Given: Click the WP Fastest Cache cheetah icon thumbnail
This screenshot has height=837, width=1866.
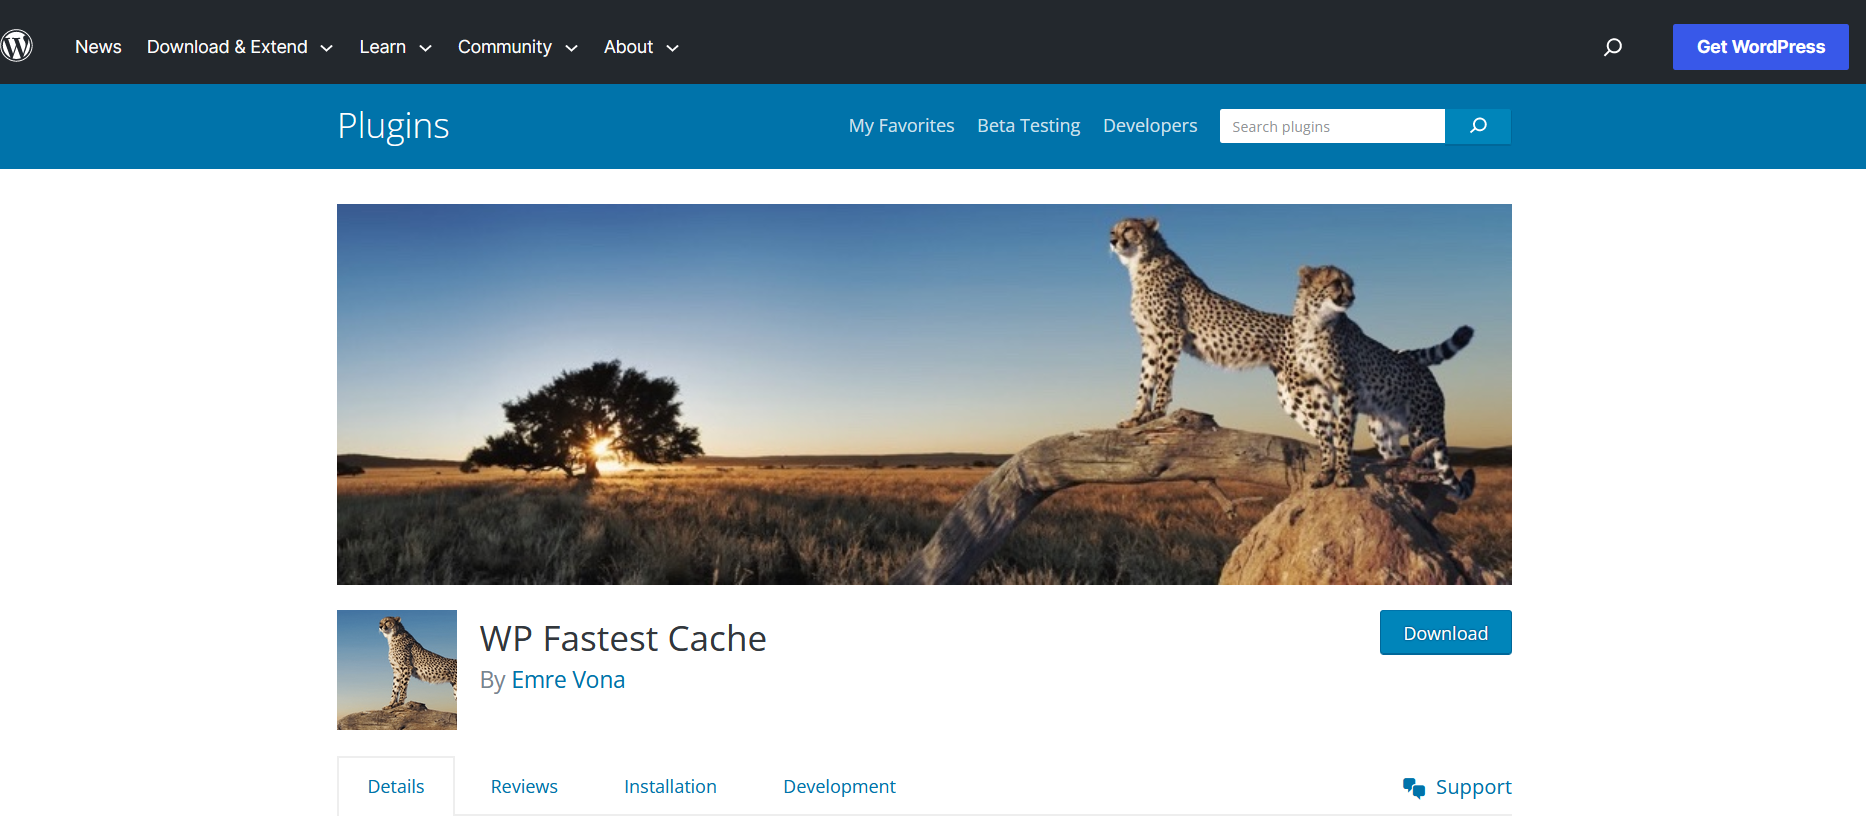Looking at the screenshot, I should click(x=397, y=670).
